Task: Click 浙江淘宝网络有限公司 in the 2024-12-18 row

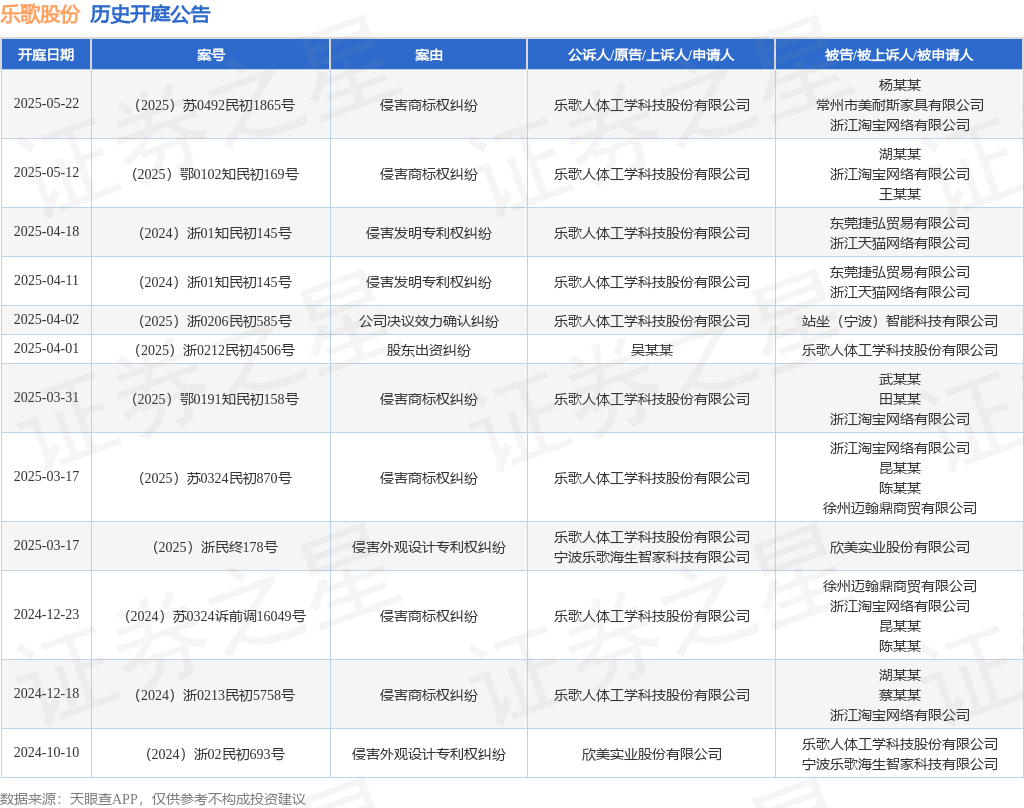Action: (900, 715)
